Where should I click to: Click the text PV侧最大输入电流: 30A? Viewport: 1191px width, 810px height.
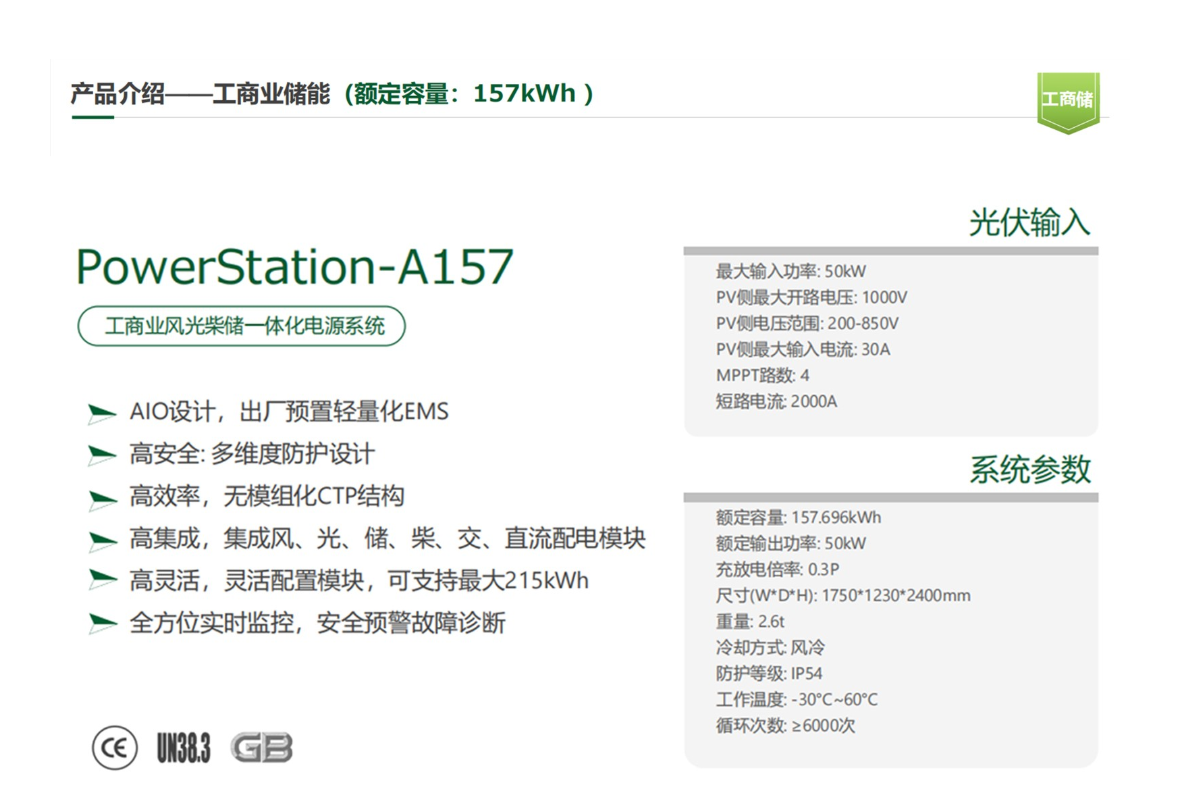pyautogui.click(x=802, y=349)
